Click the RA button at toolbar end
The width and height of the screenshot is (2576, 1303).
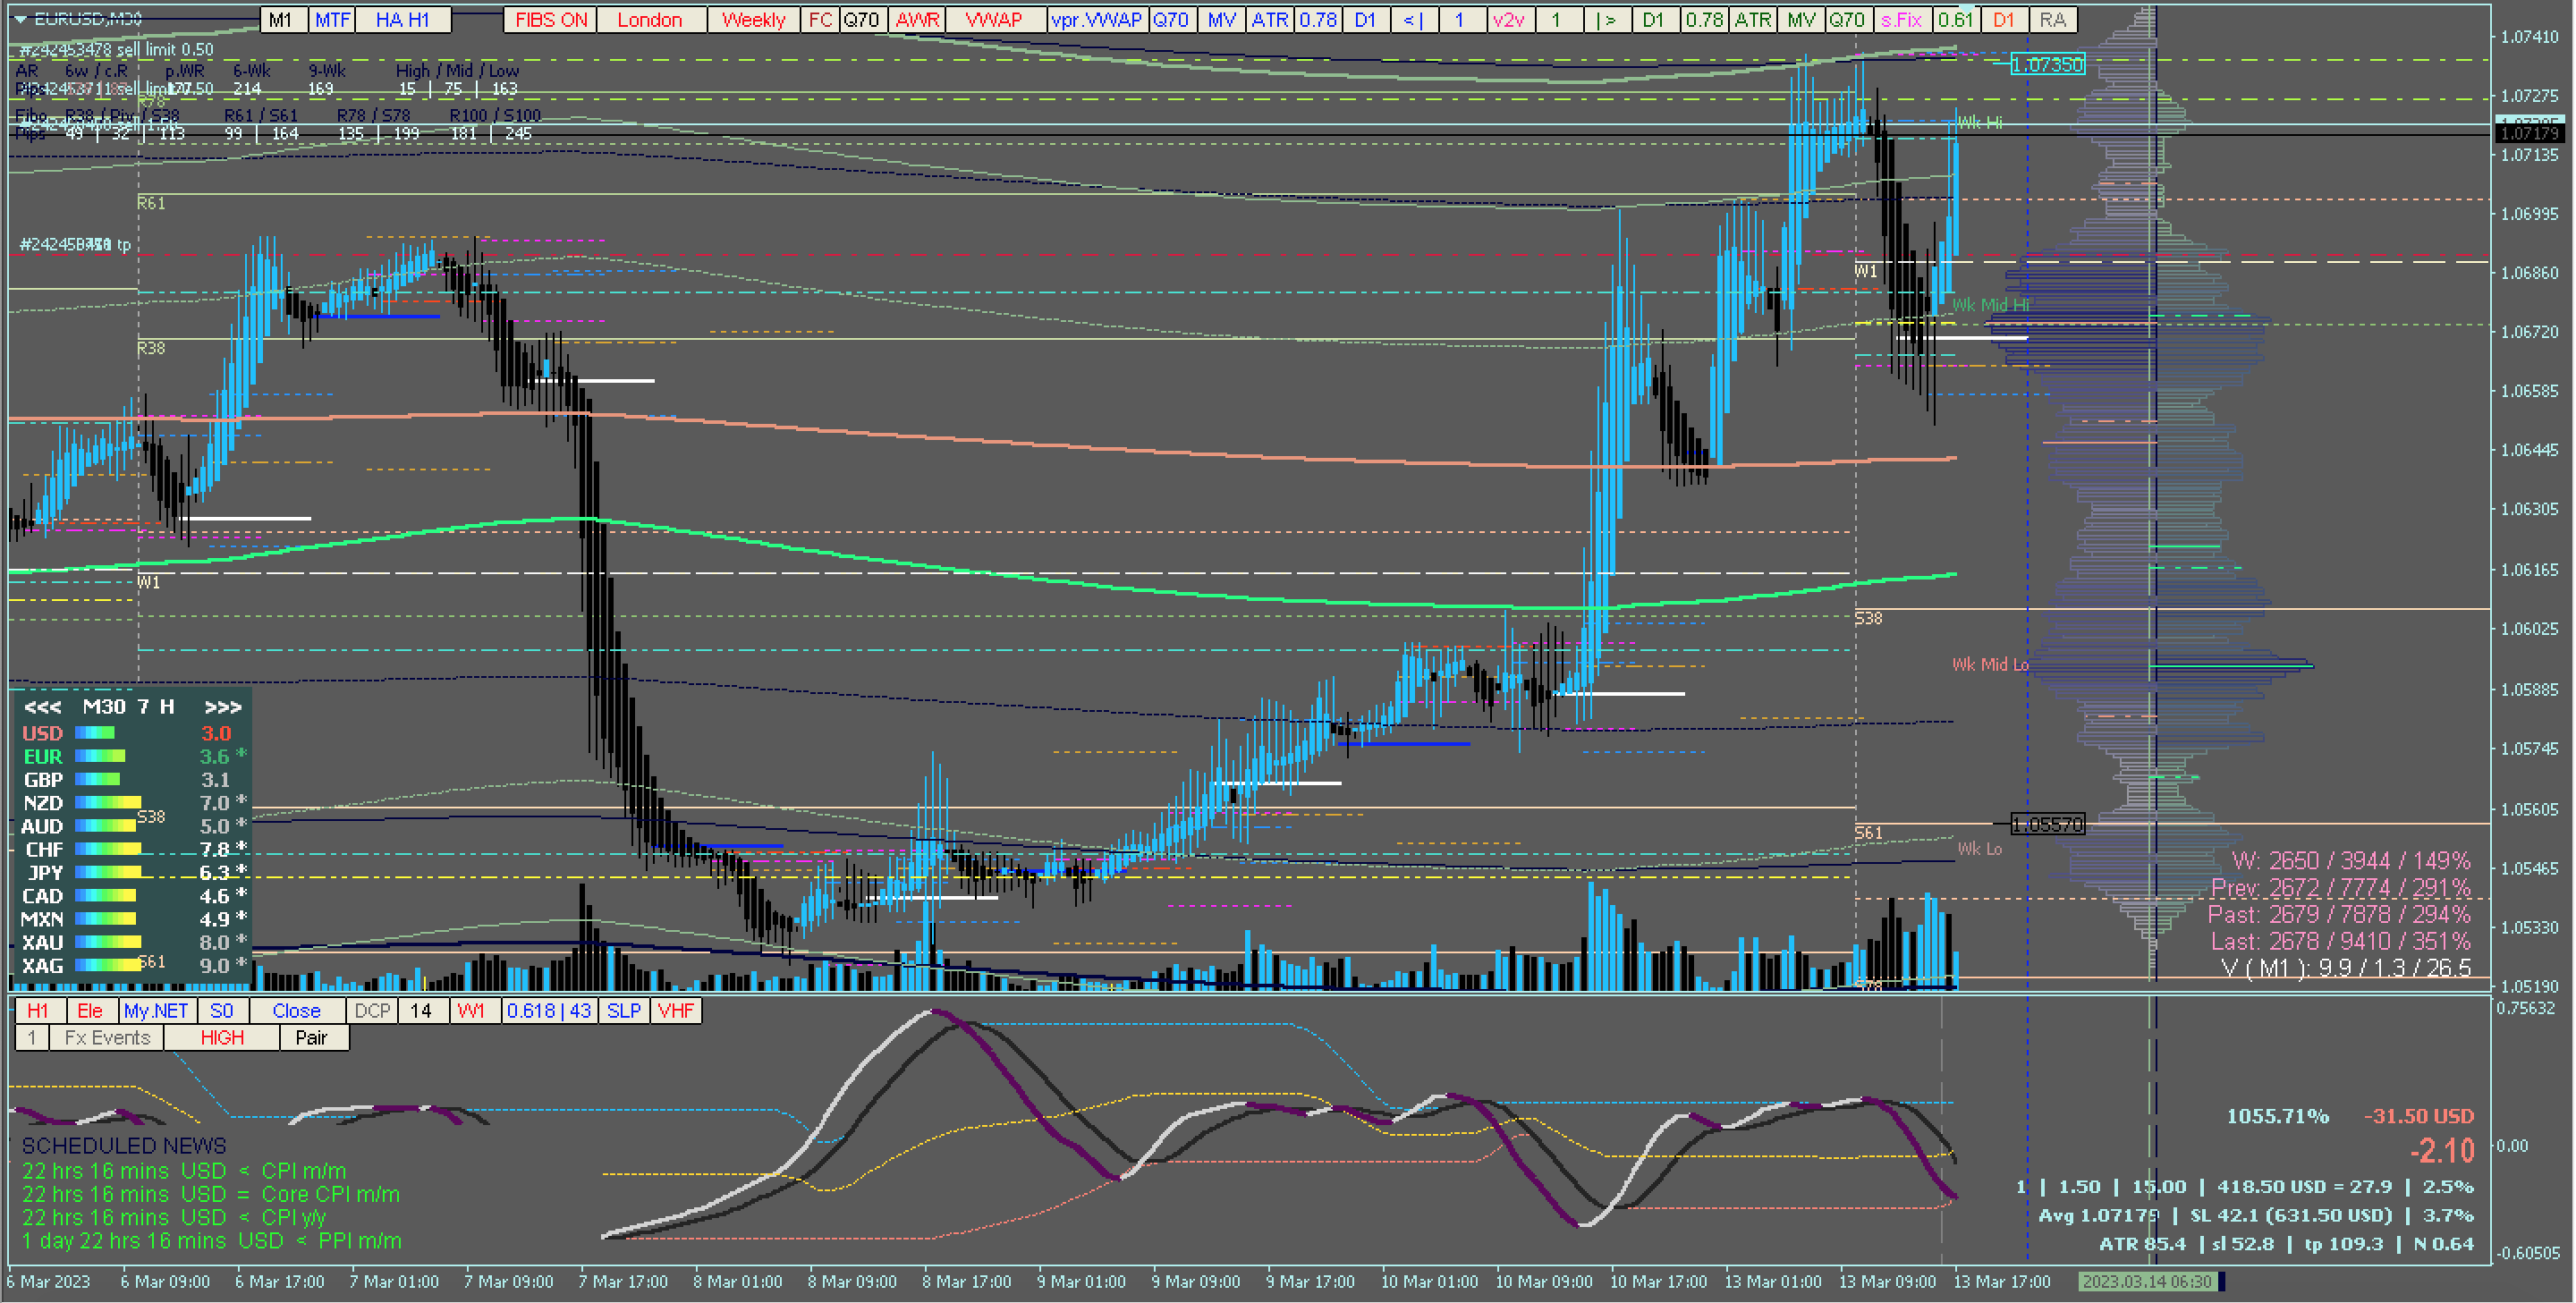tap(2052, 19)
